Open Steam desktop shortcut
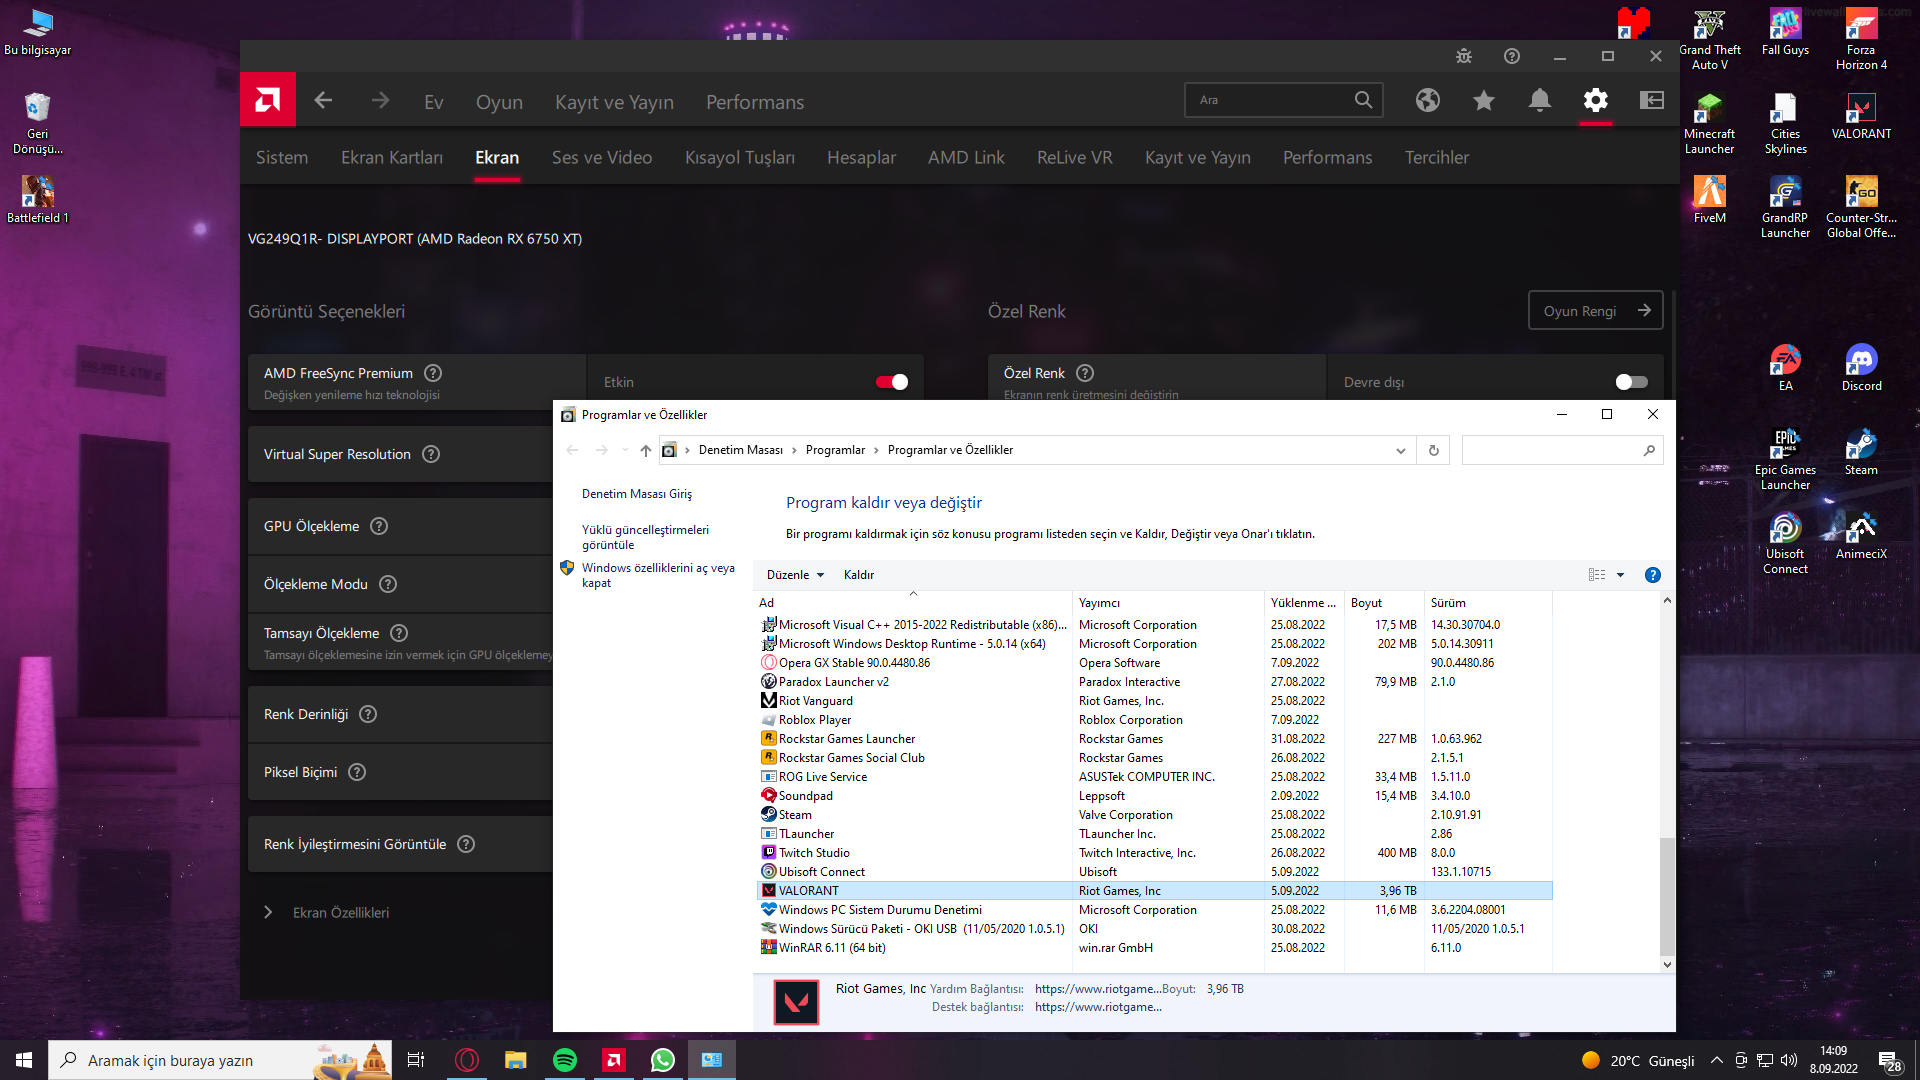The image size is (1920, 1080). point(1861,452)
